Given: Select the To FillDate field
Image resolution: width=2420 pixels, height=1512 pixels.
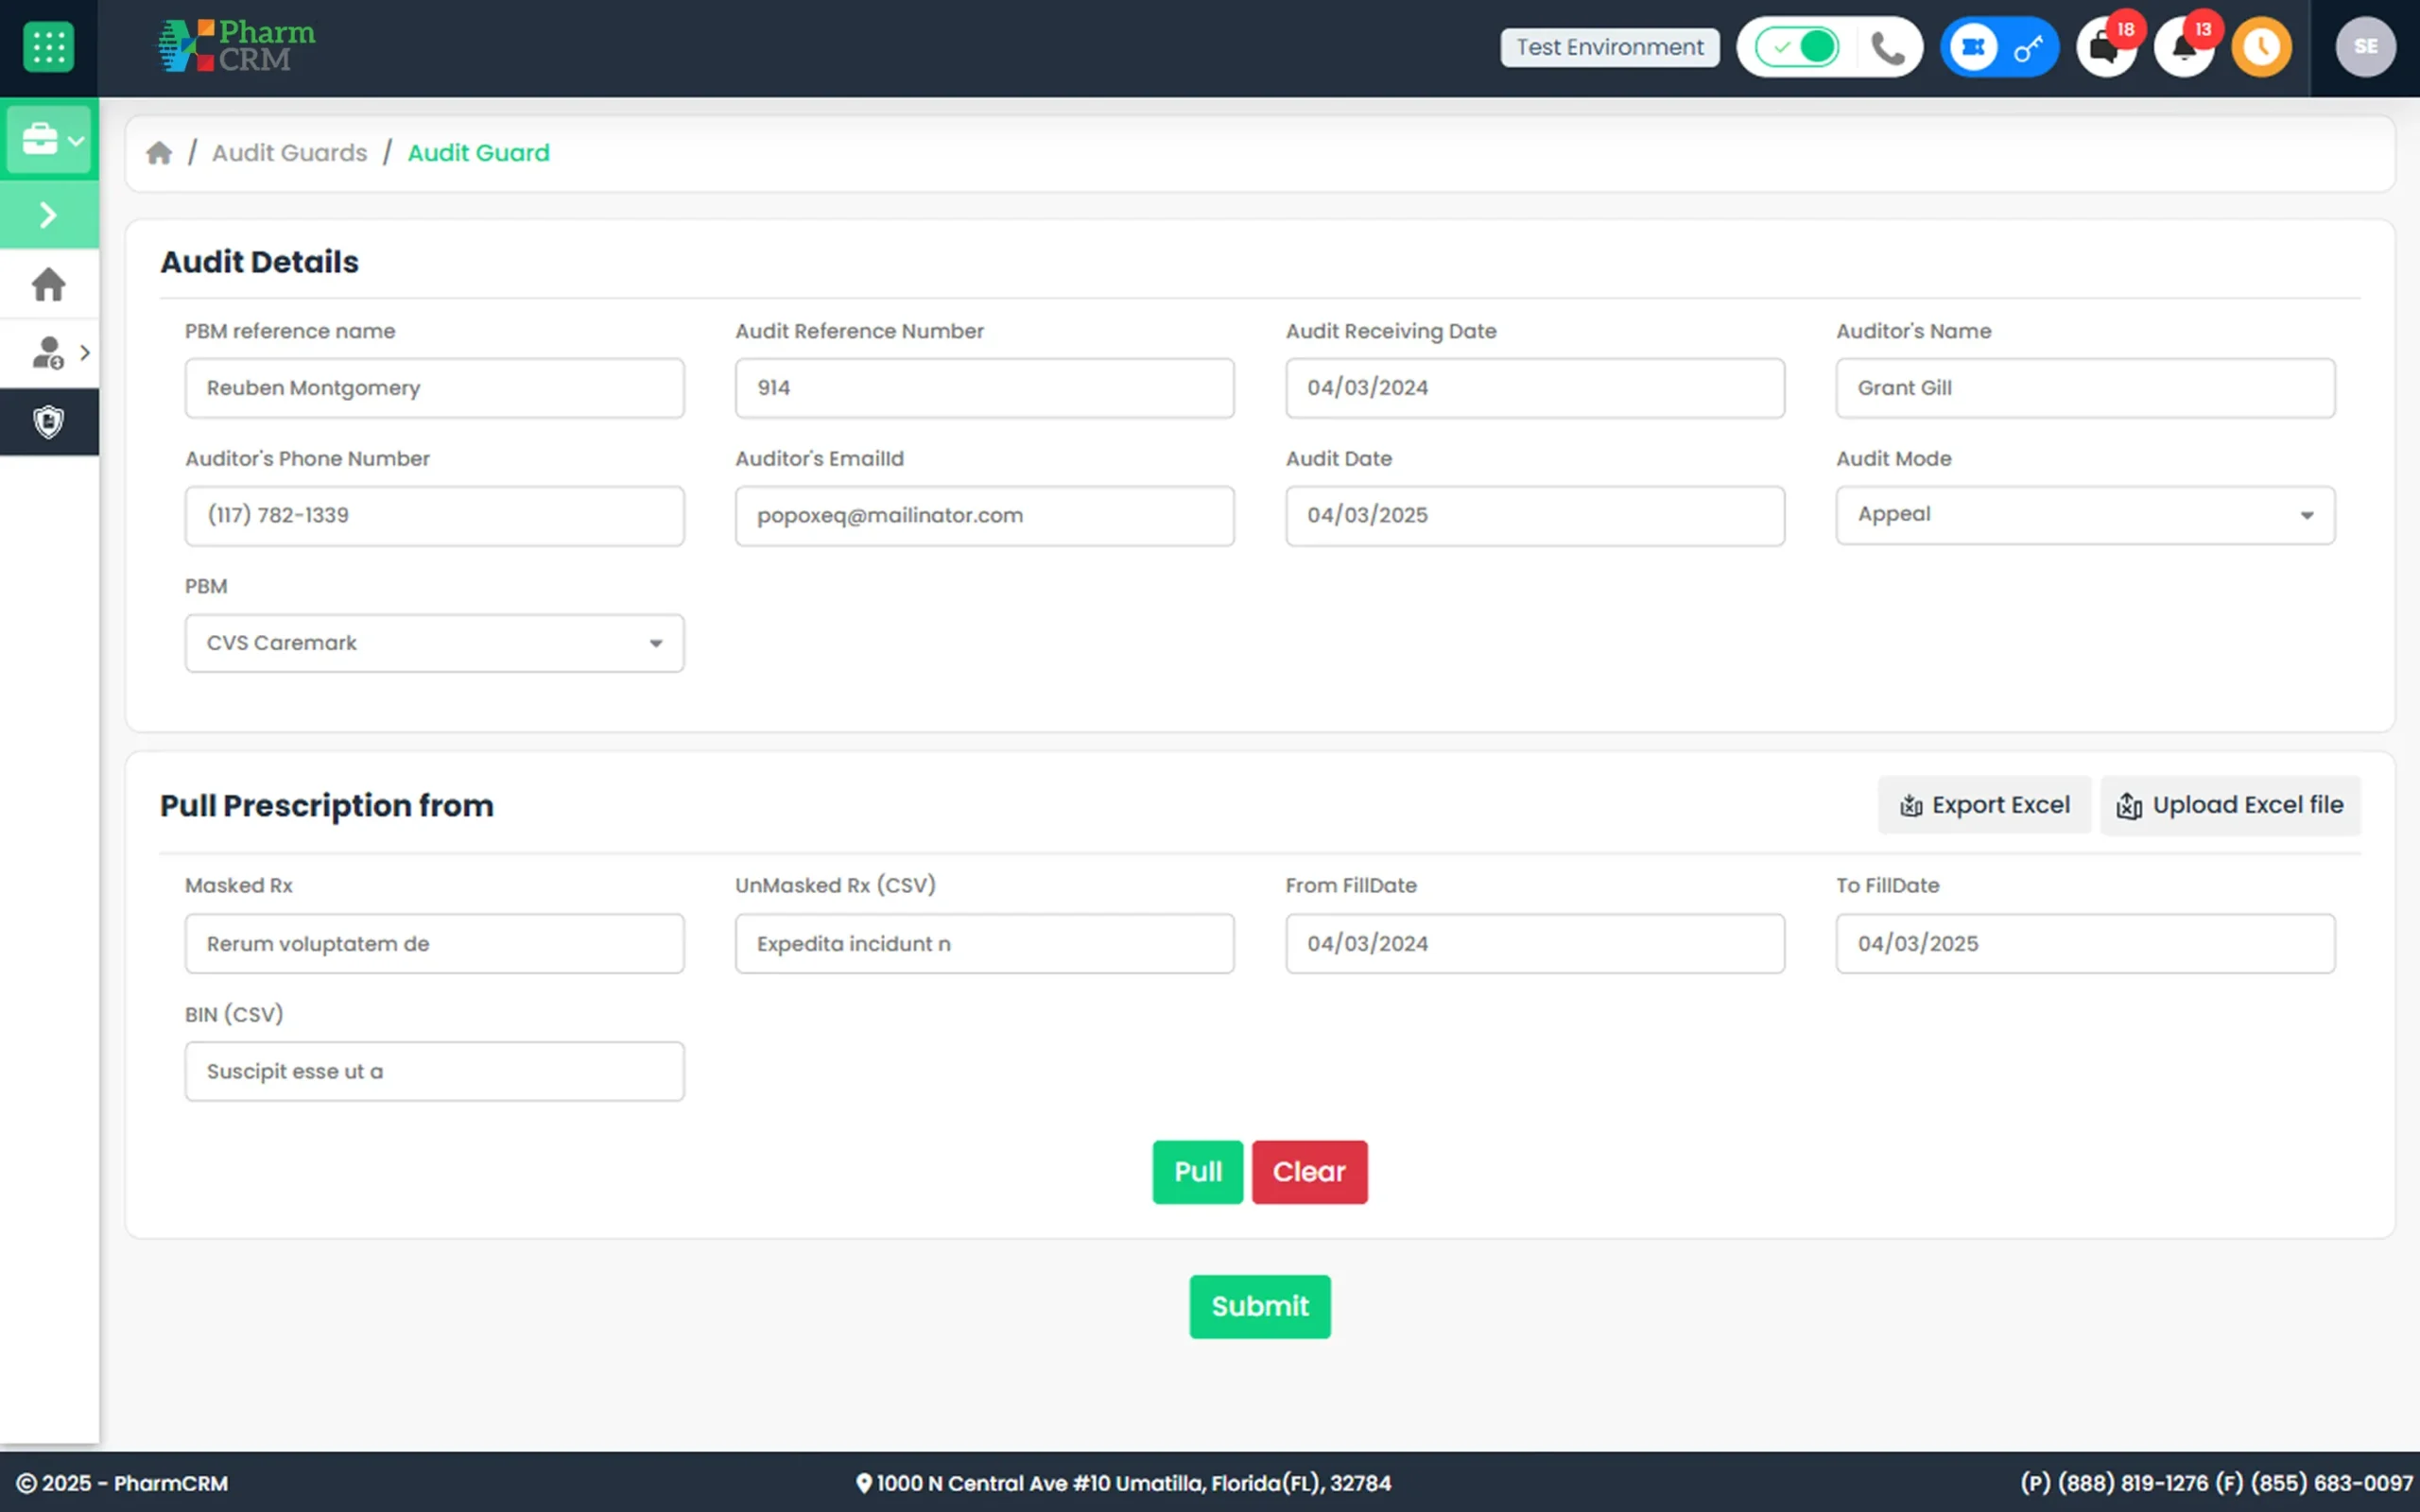Looking at the screenshot, I should [x=2085, y=943].
